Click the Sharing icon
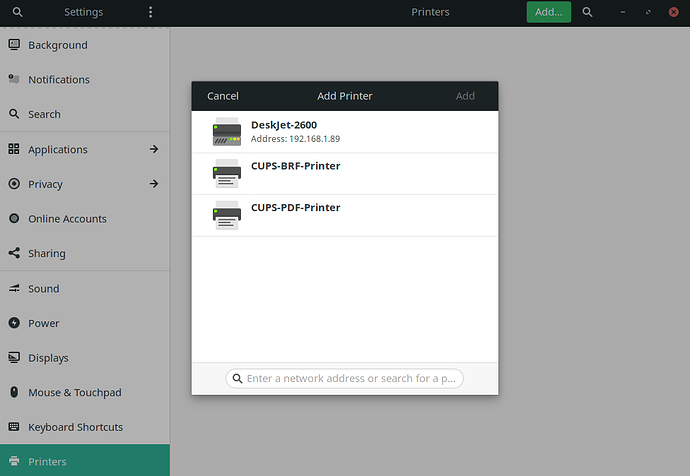Viewport: 690px width, 476px height. click(x=14, y=253)
